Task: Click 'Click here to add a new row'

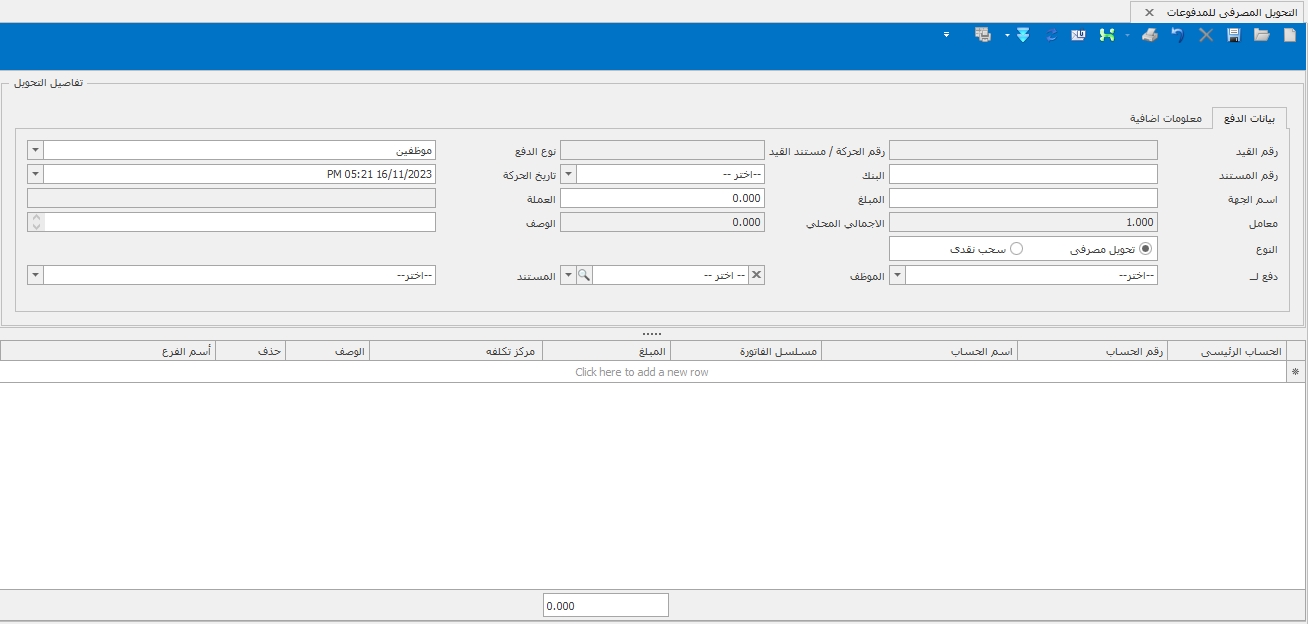Action: click(x=642, y=372)
